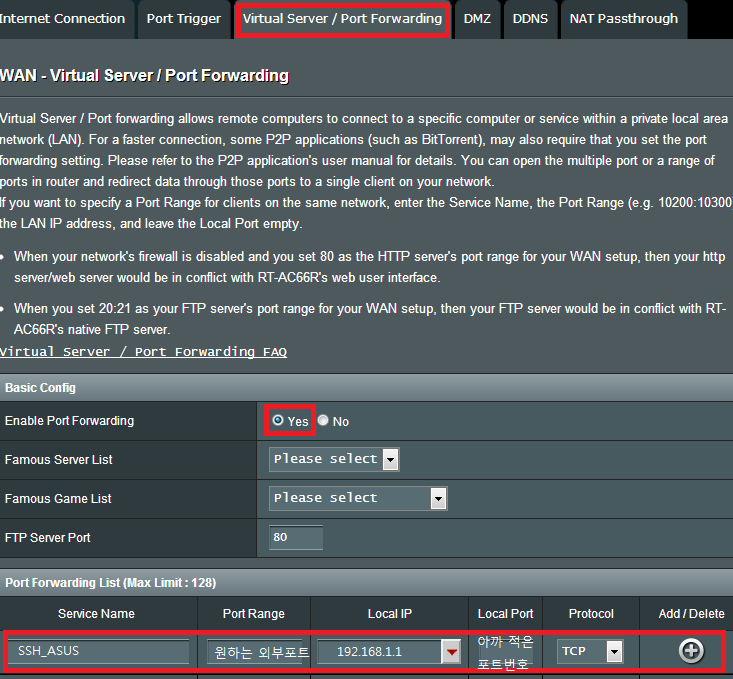The image size is (733, 679).
Task: Open Virtual Server / Port Forwarding FAQ link
Action: click(x=143, y=352)
